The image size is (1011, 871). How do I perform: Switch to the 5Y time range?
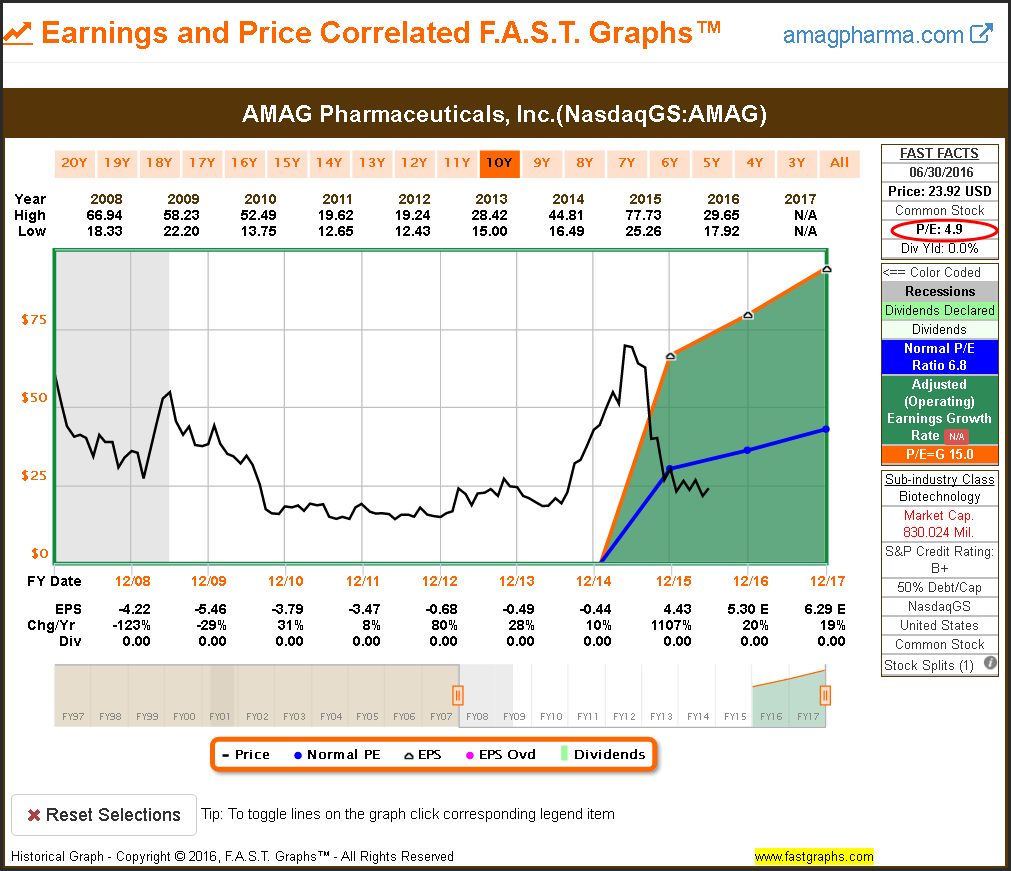tap(711, 163)
